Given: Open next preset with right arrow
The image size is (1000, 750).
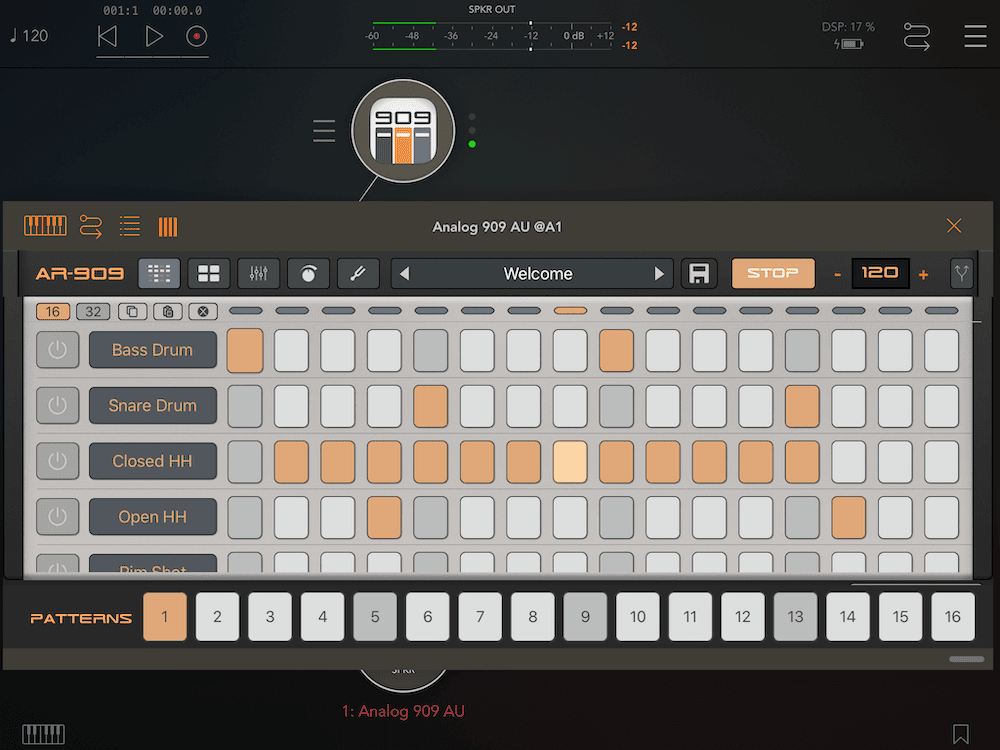Looking at the screenshot, I should (657, 273).
